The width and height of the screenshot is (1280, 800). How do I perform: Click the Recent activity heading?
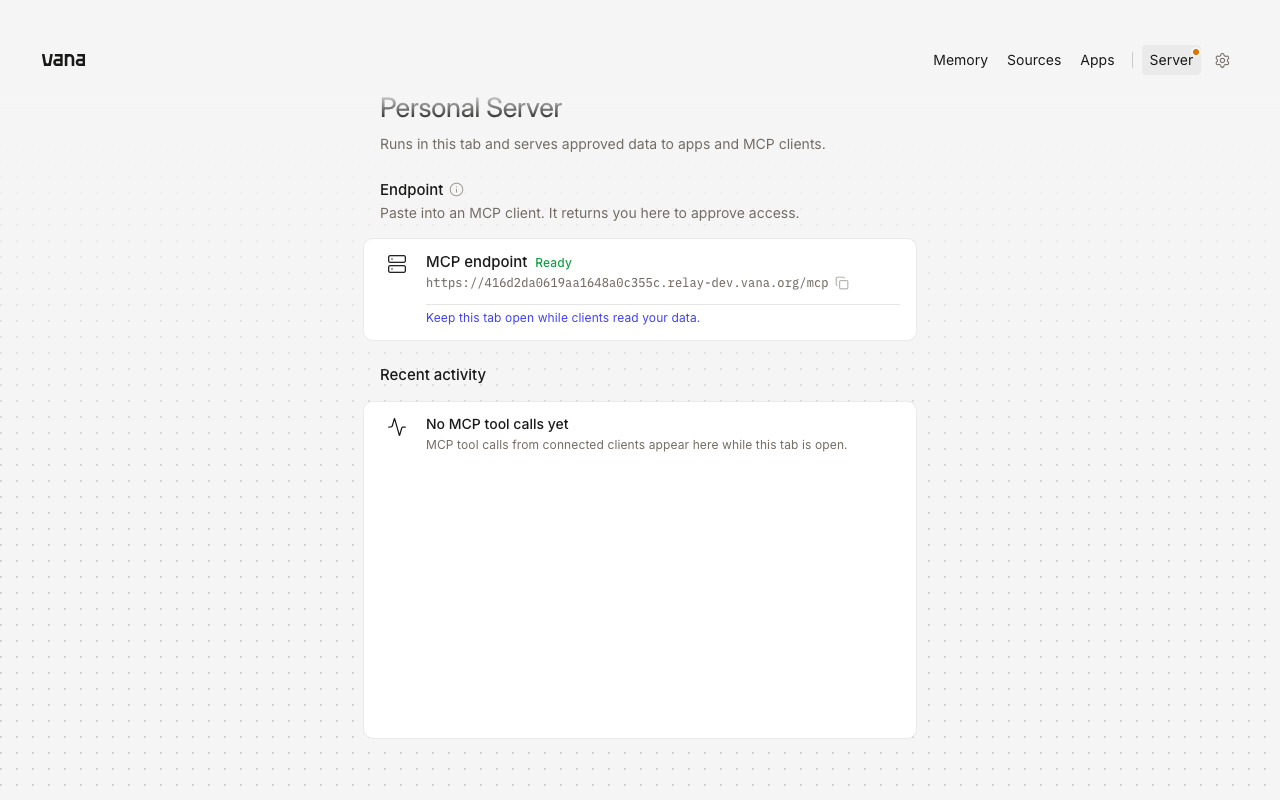433,375
